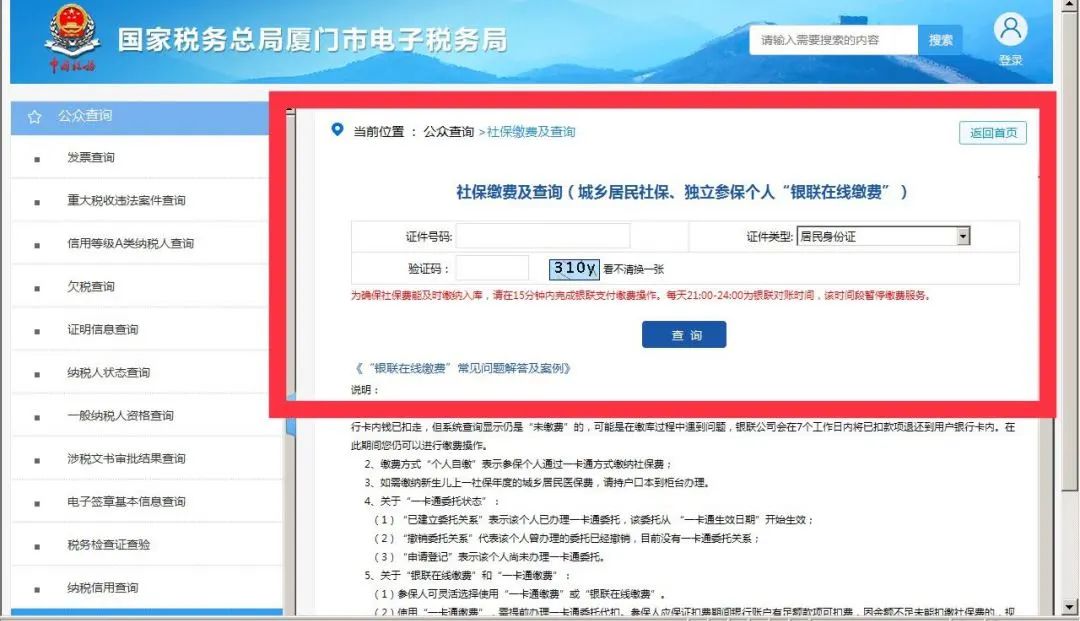Open 证明信息查询 in the sidebar

pyautogui.click(x=103, y=329)
